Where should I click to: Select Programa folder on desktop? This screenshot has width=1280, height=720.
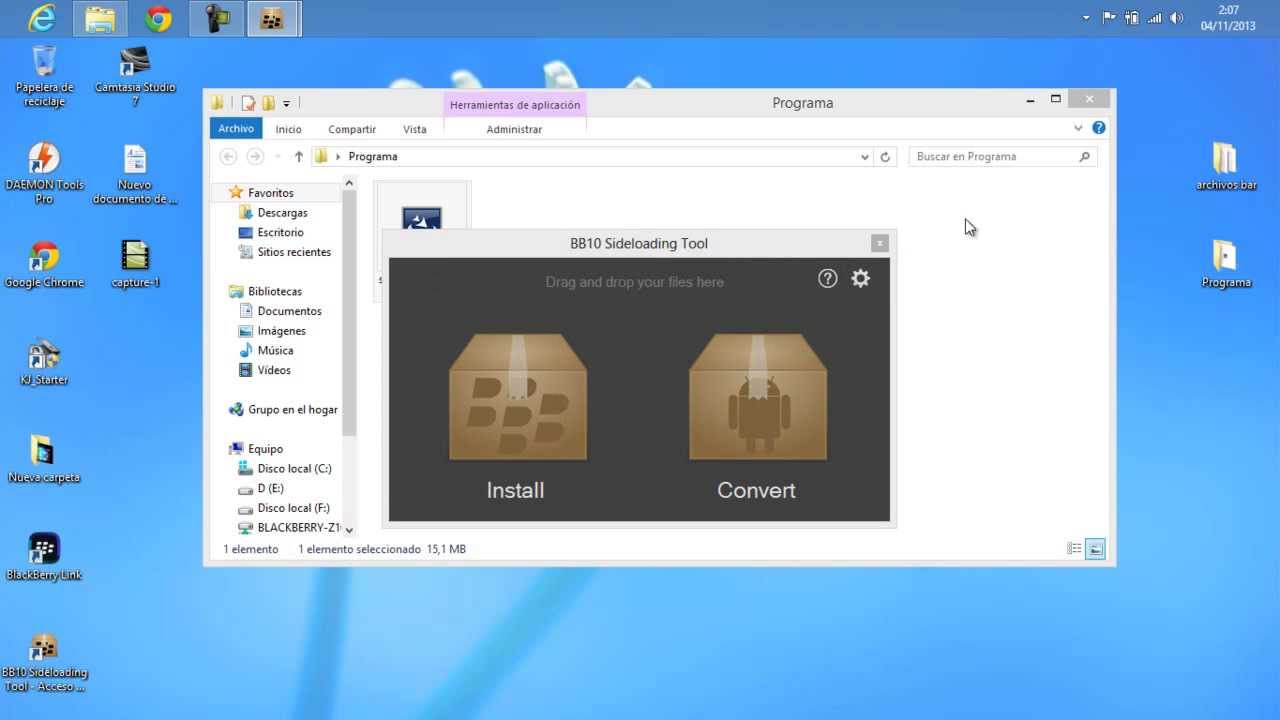(1226, 264)
